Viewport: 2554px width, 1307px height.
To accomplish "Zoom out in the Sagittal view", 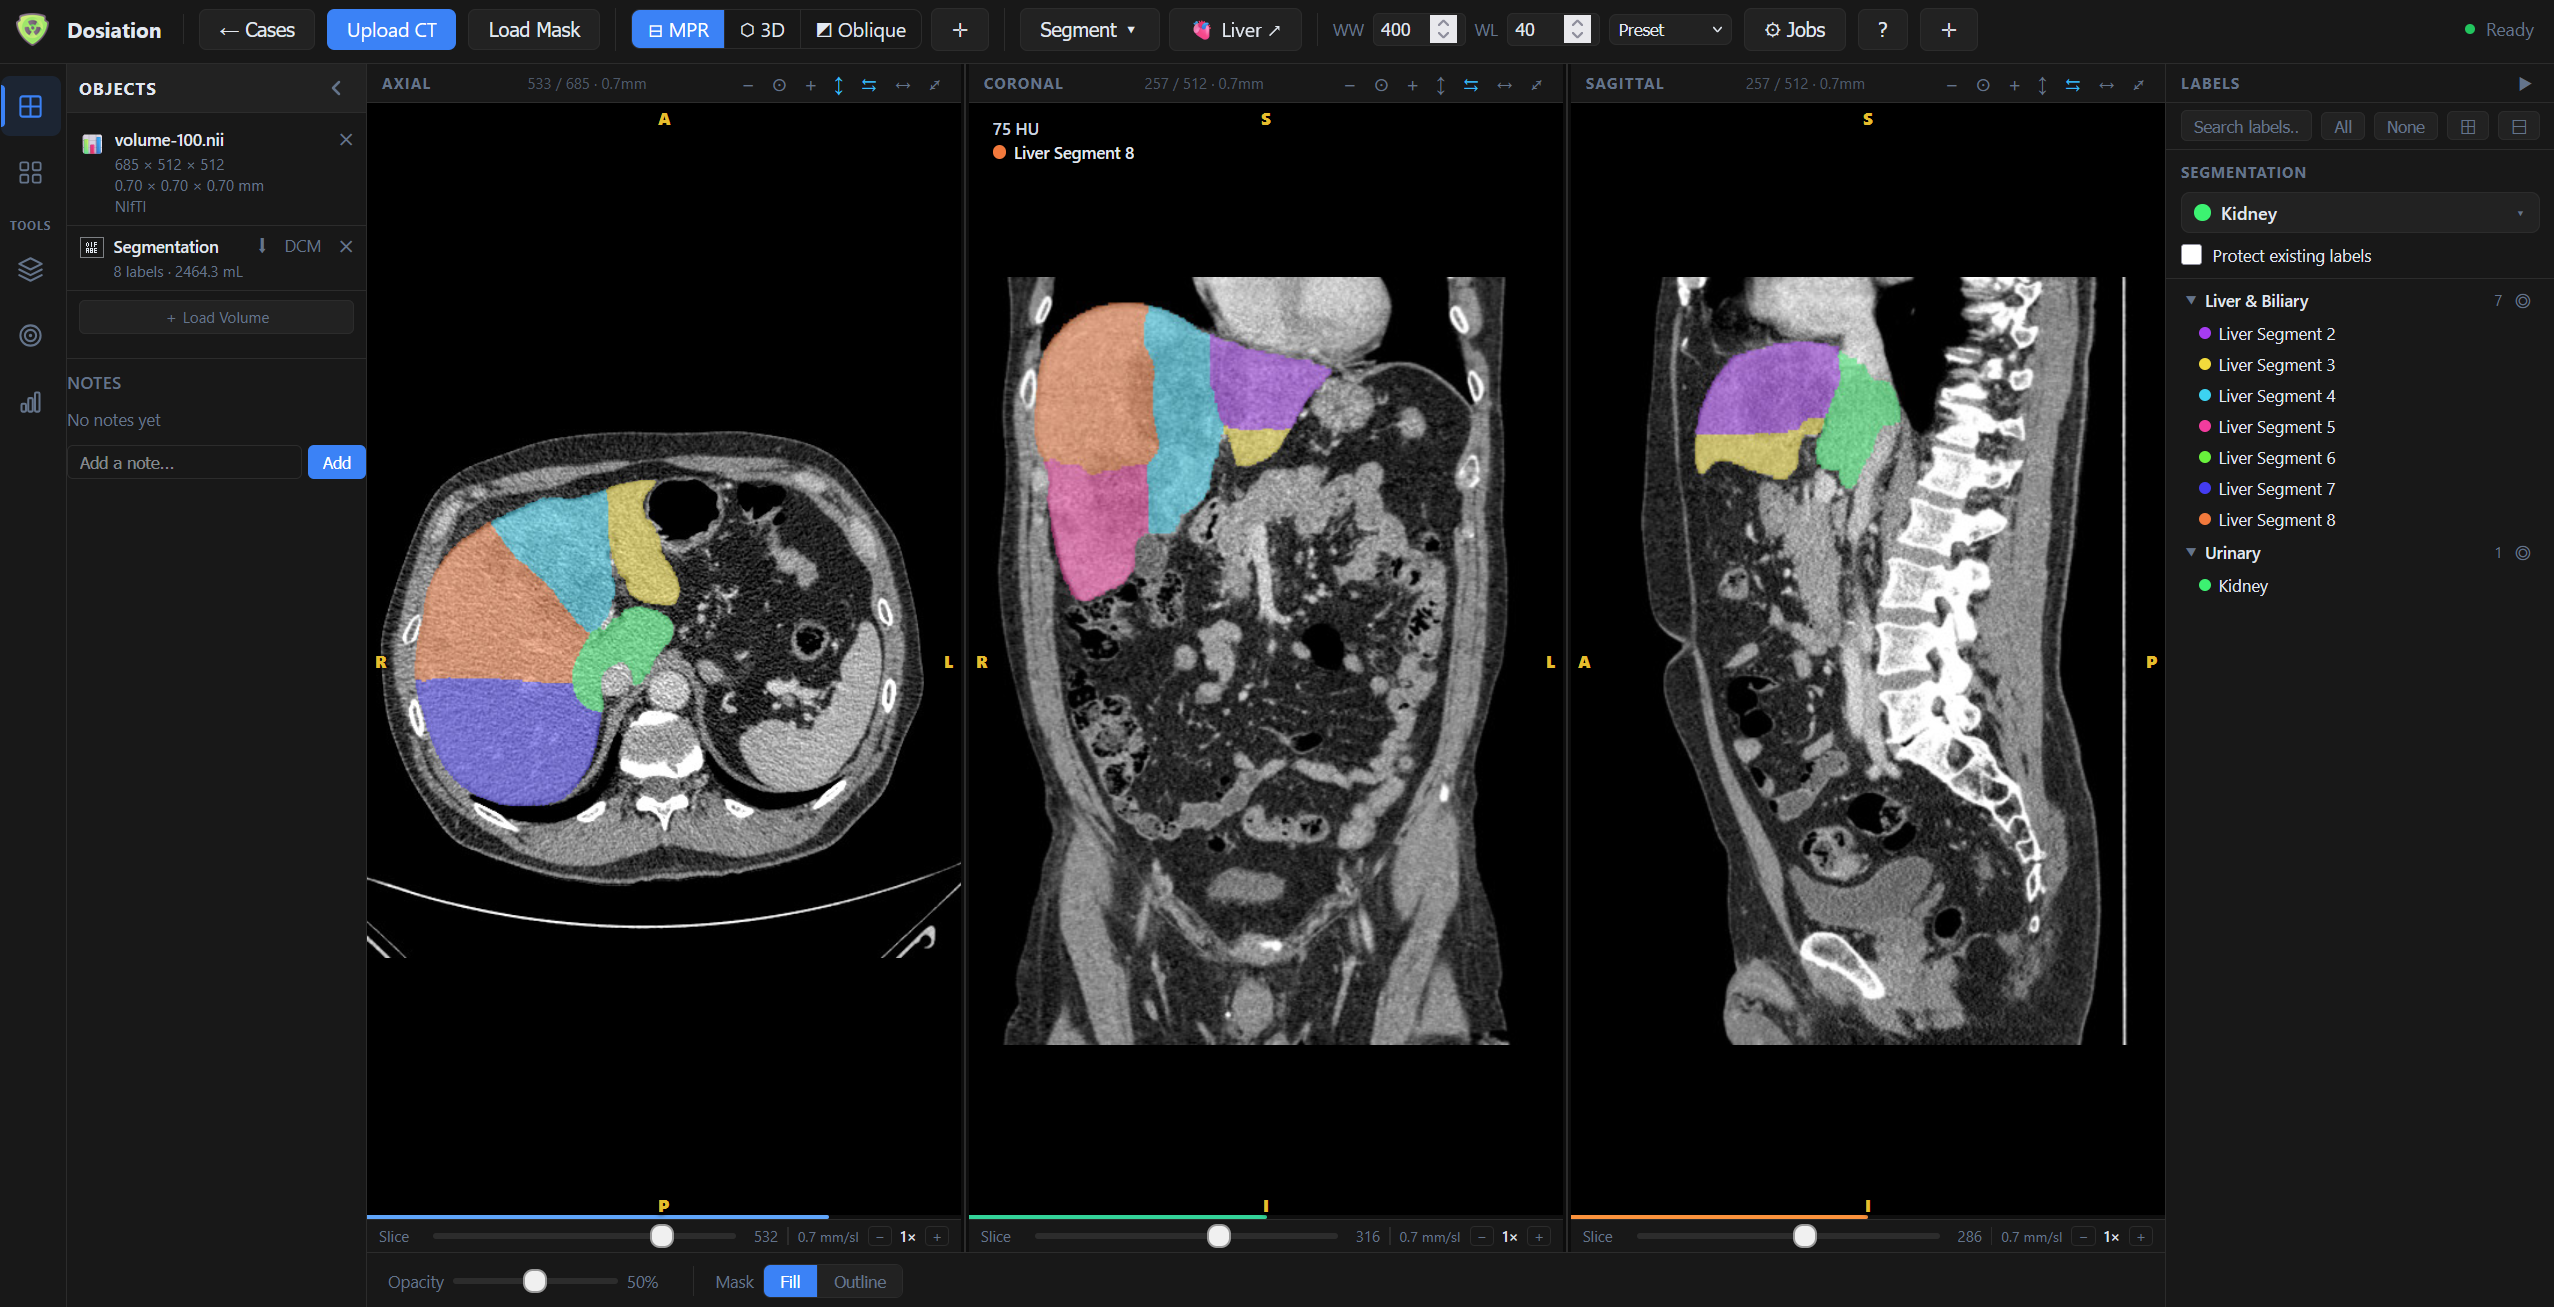I will (1952, 85).
